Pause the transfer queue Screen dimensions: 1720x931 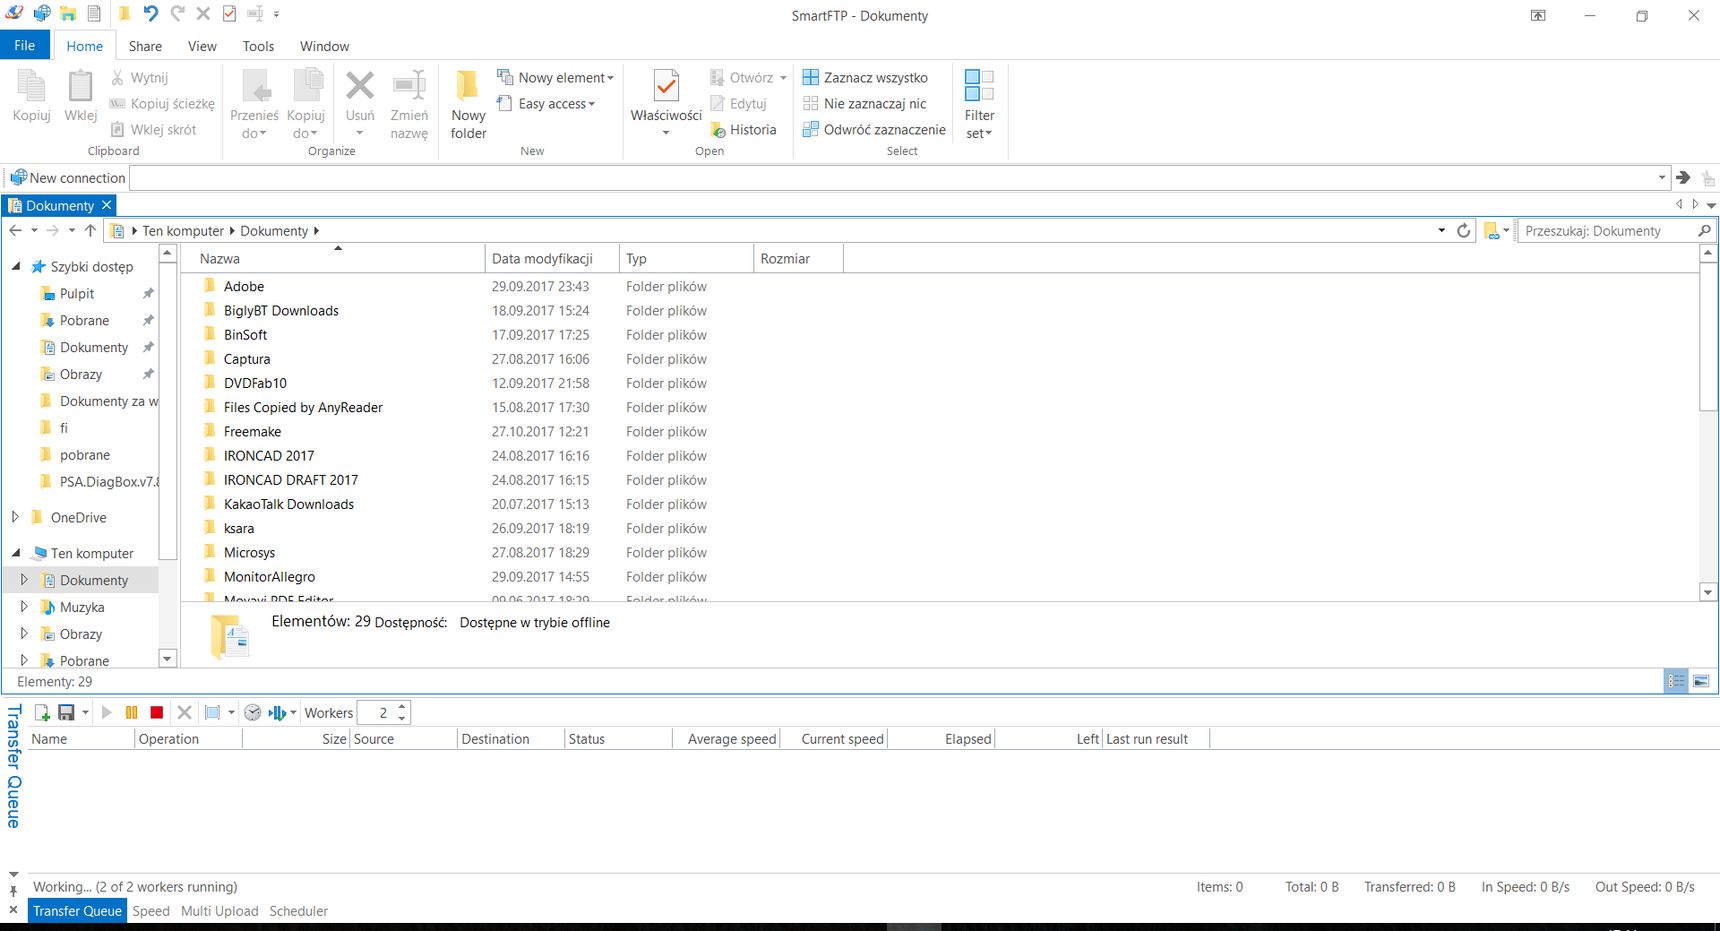[131, 713]
